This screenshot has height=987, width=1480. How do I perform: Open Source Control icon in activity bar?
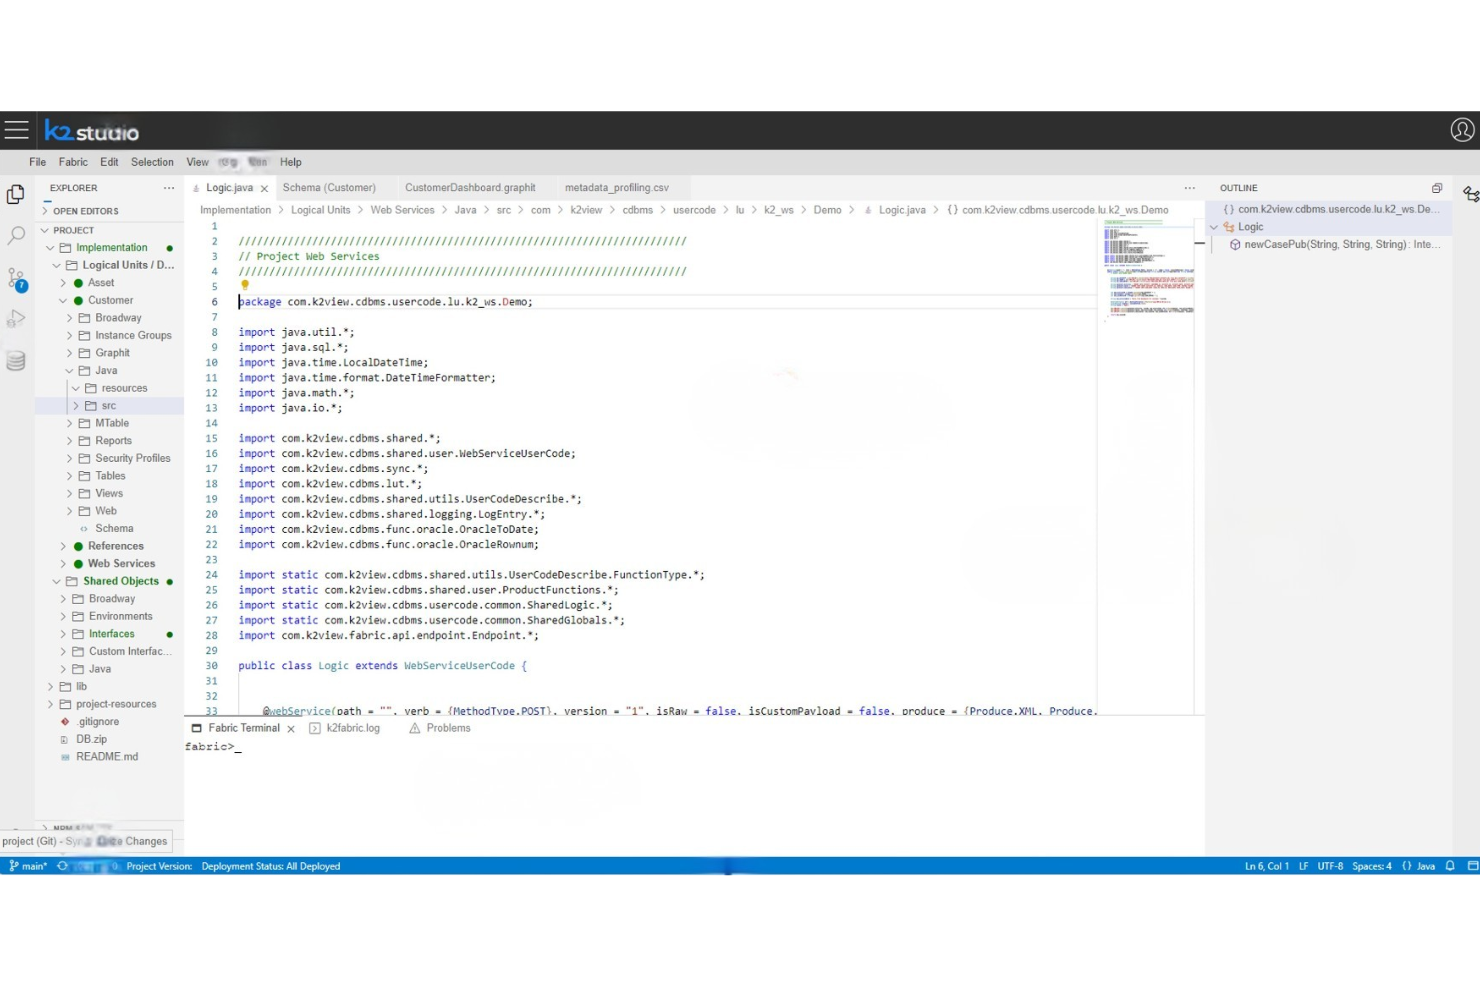[x=16, y=279]
